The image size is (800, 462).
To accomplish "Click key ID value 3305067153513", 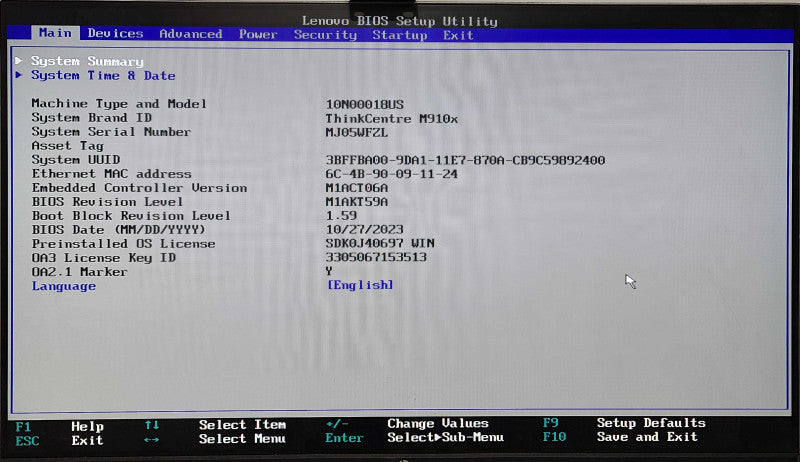I will tap(376, 257).
